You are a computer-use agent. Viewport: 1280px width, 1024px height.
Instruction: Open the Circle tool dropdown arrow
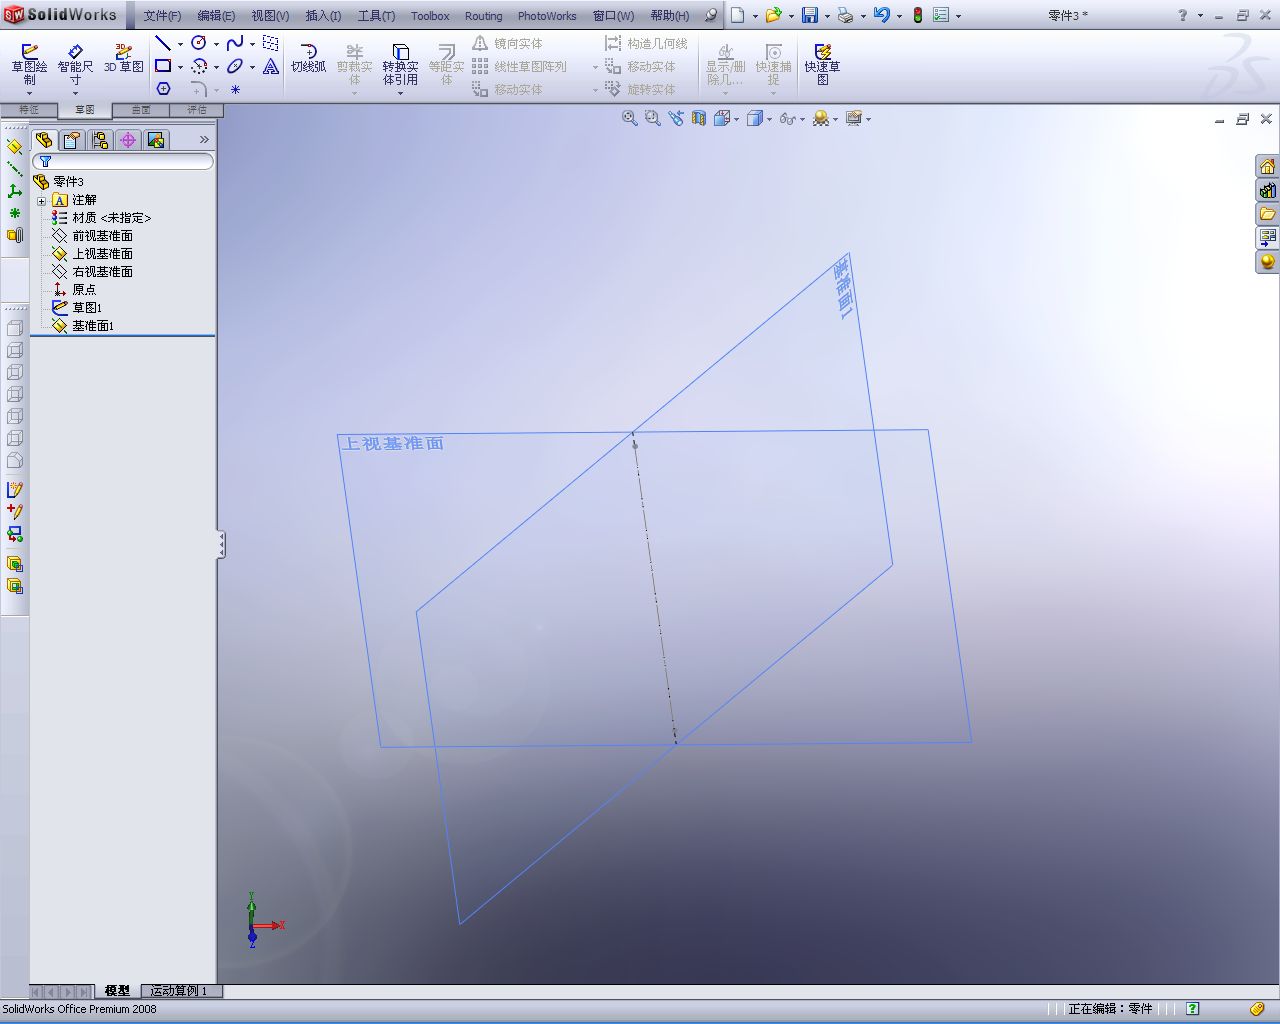pos(216,44)
